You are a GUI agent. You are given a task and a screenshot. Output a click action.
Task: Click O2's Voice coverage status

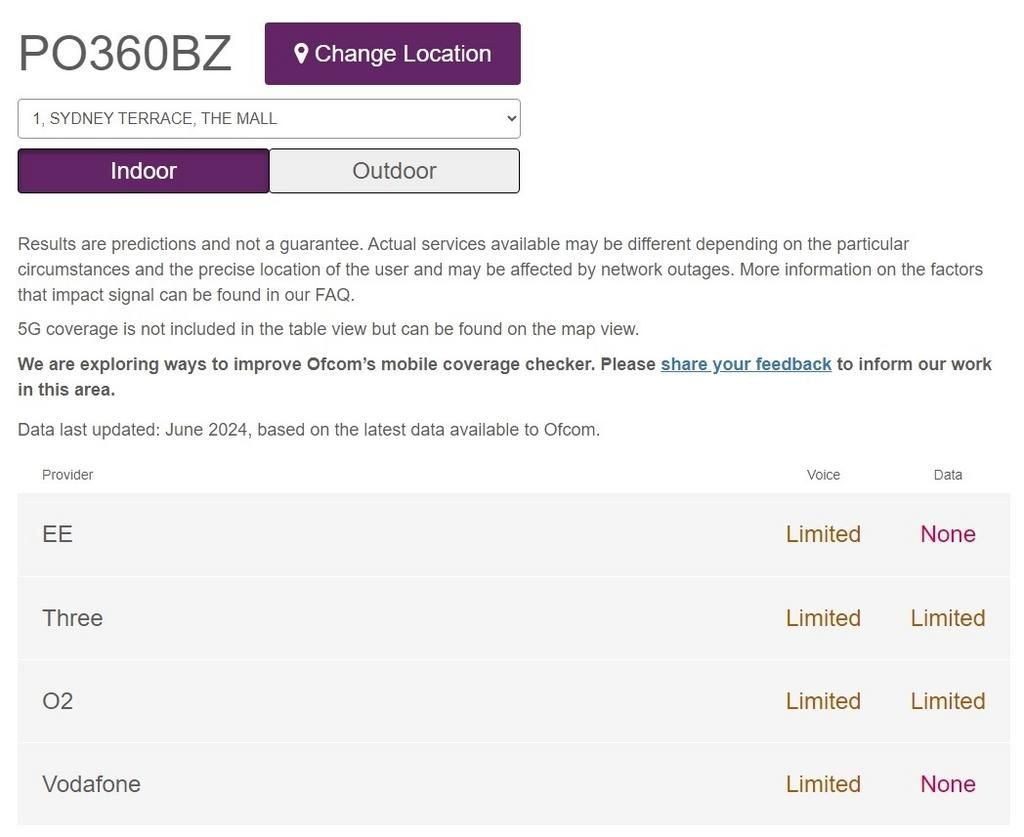(823, 701)
